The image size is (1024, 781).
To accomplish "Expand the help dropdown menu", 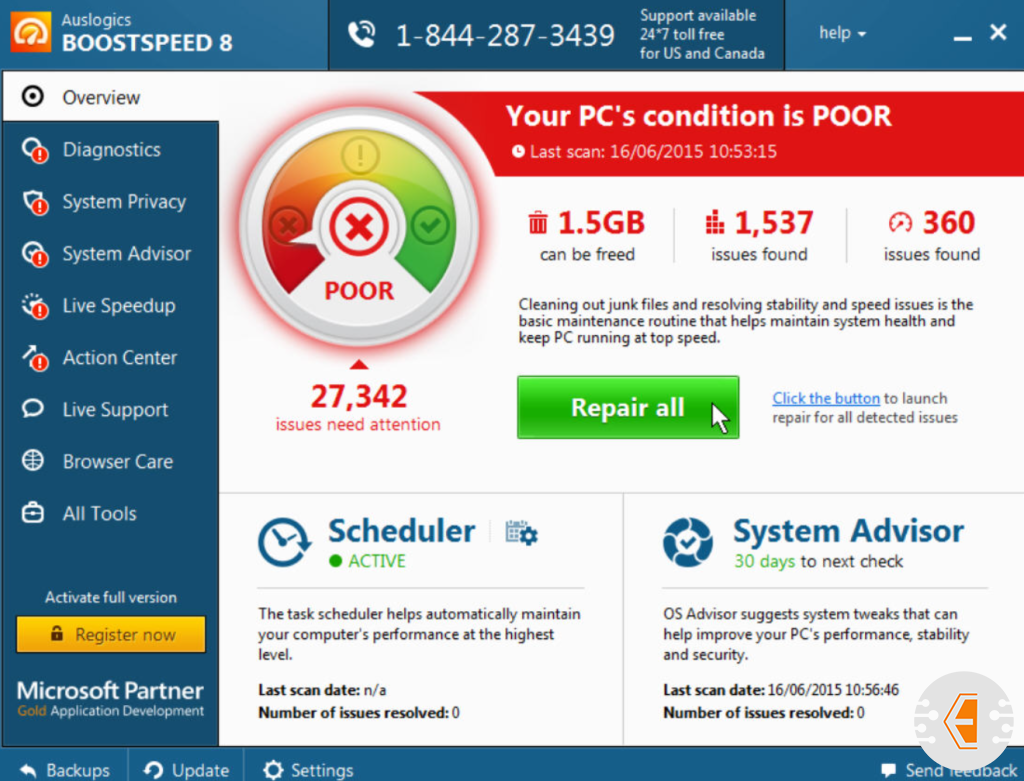I will point(842,33).
